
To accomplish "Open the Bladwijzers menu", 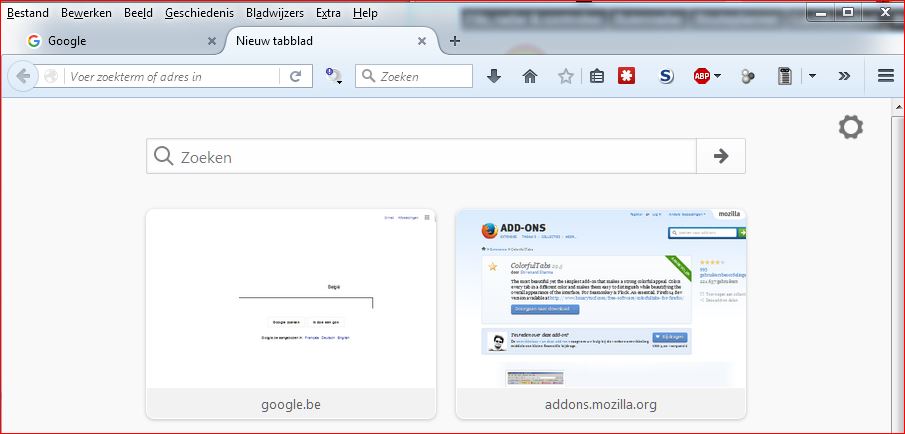I will (275, 13).
